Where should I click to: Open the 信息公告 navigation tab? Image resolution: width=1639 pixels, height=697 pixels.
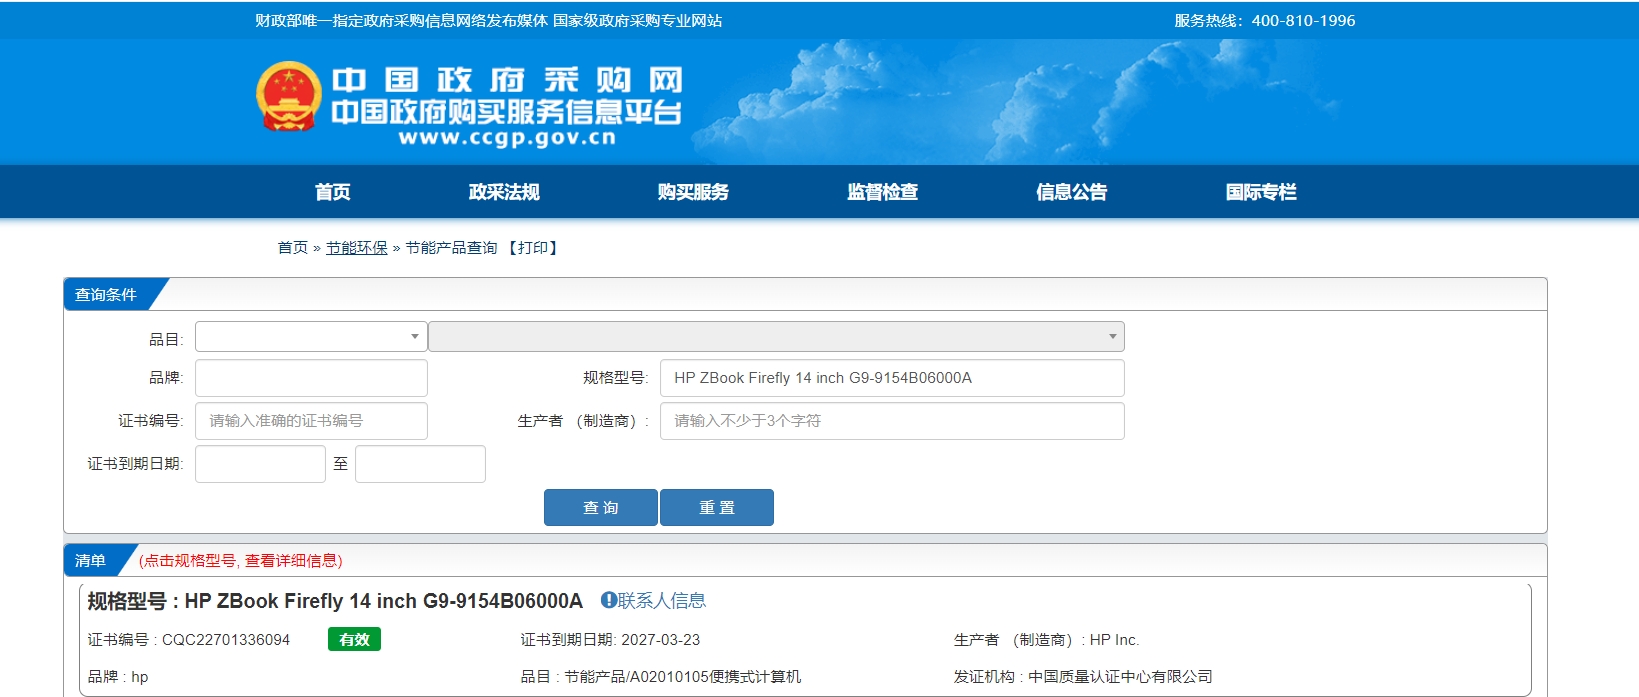click(x=1072, y=192)
